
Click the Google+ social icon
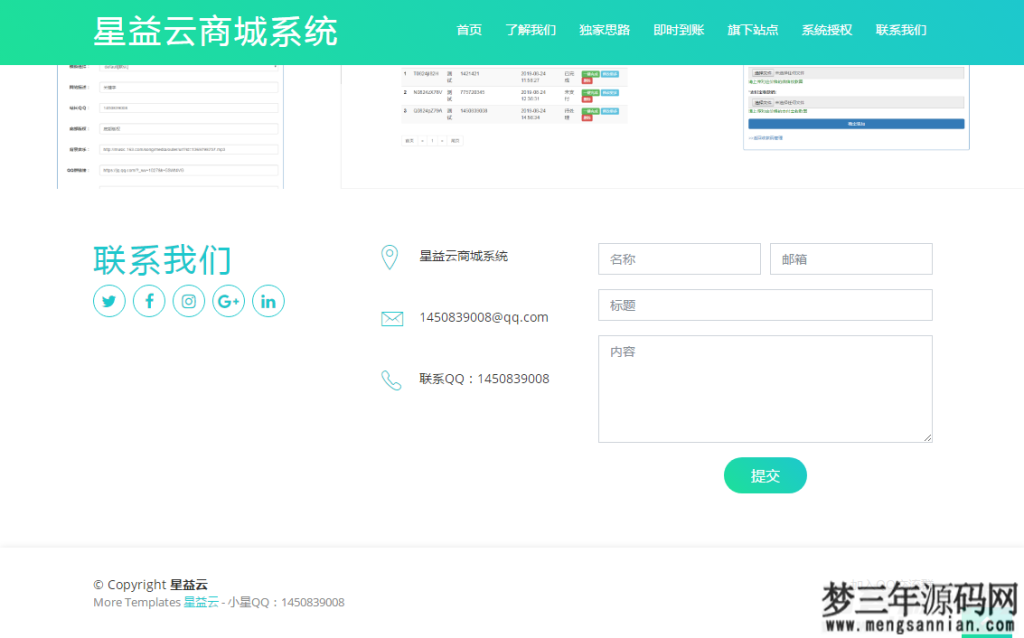tap(229, 300)
